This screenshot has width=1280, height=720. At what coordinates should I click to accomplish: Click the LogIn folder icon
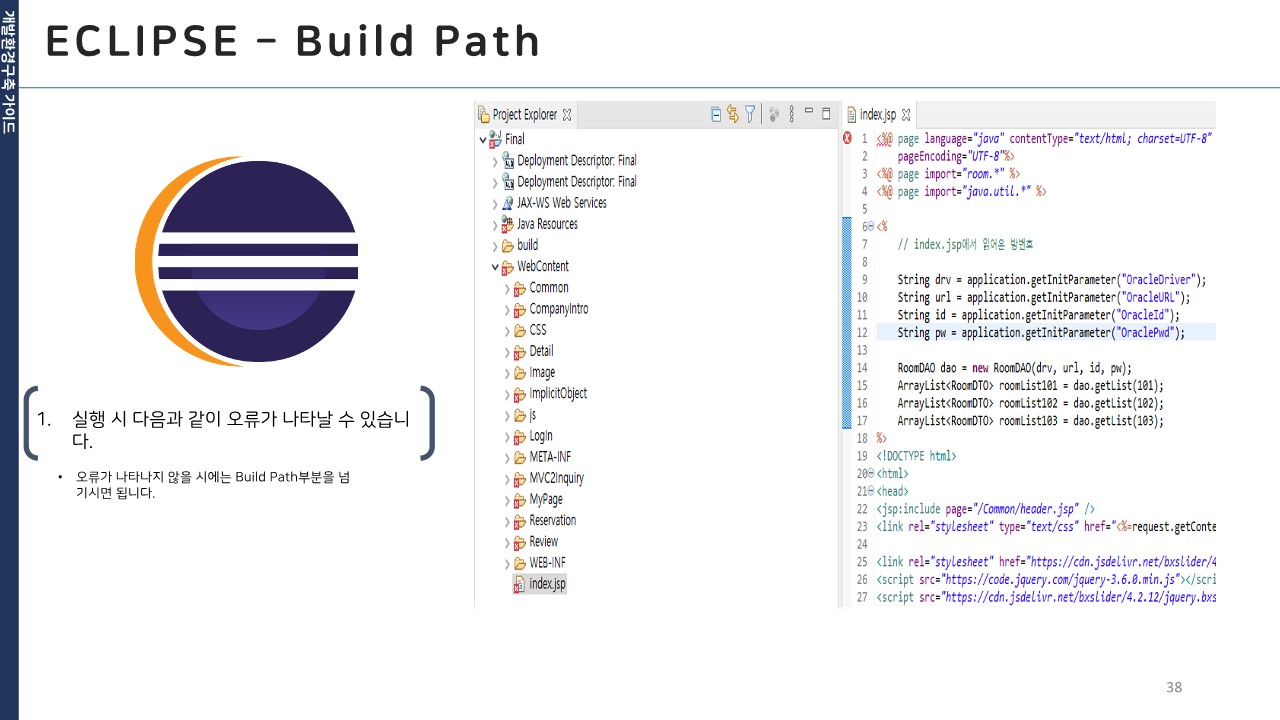(520, 436)
